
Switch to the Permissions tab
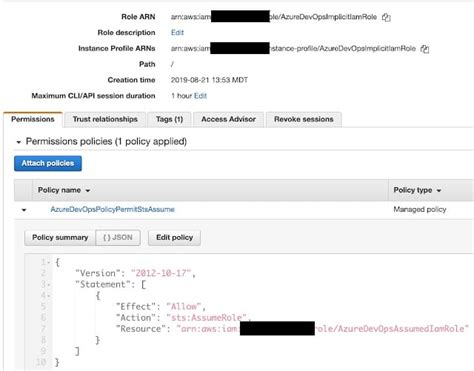point(33,119)
